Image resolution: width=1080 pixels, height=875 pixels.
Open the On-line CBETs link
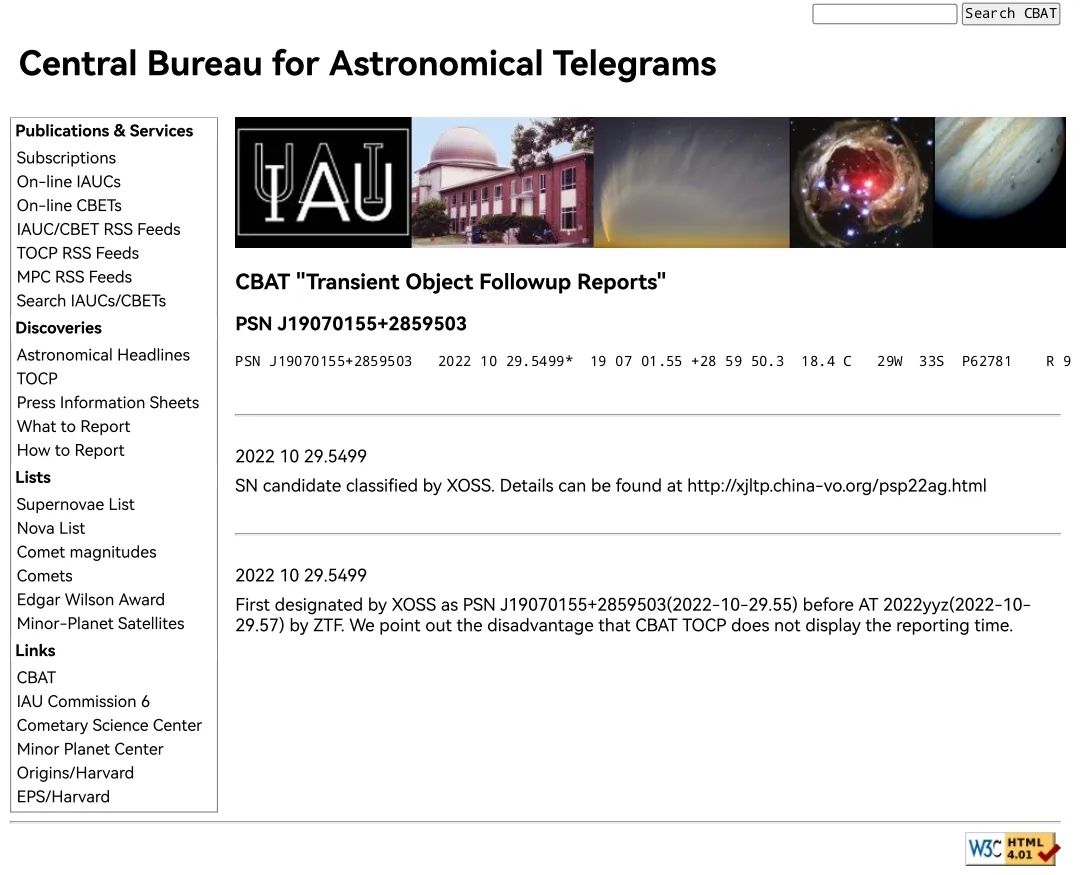coord(69,205)
